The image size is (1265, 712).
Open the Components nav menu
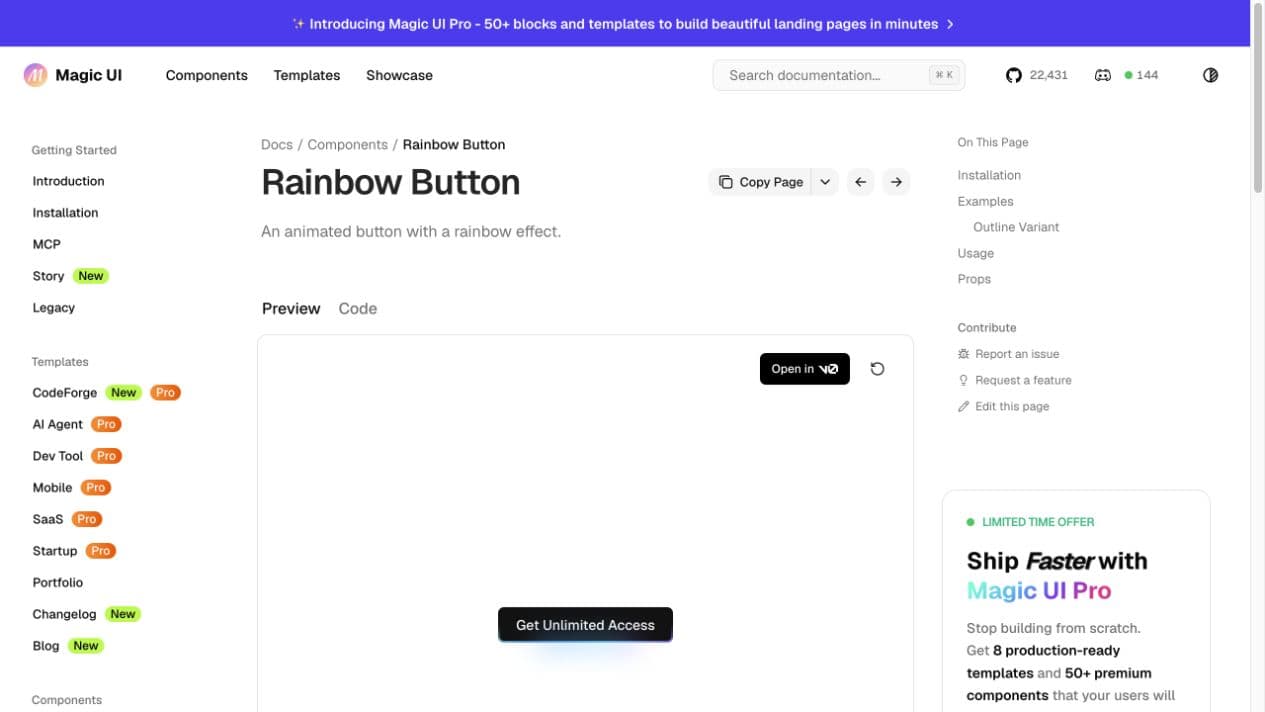point(207,75)
